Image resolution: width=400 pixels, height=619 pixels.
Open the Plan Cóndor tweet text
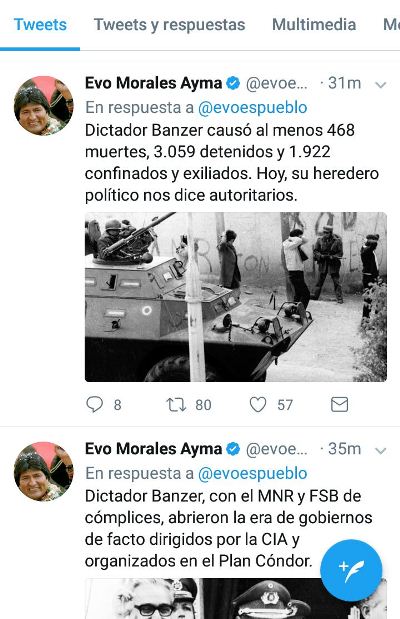point(229,528)
